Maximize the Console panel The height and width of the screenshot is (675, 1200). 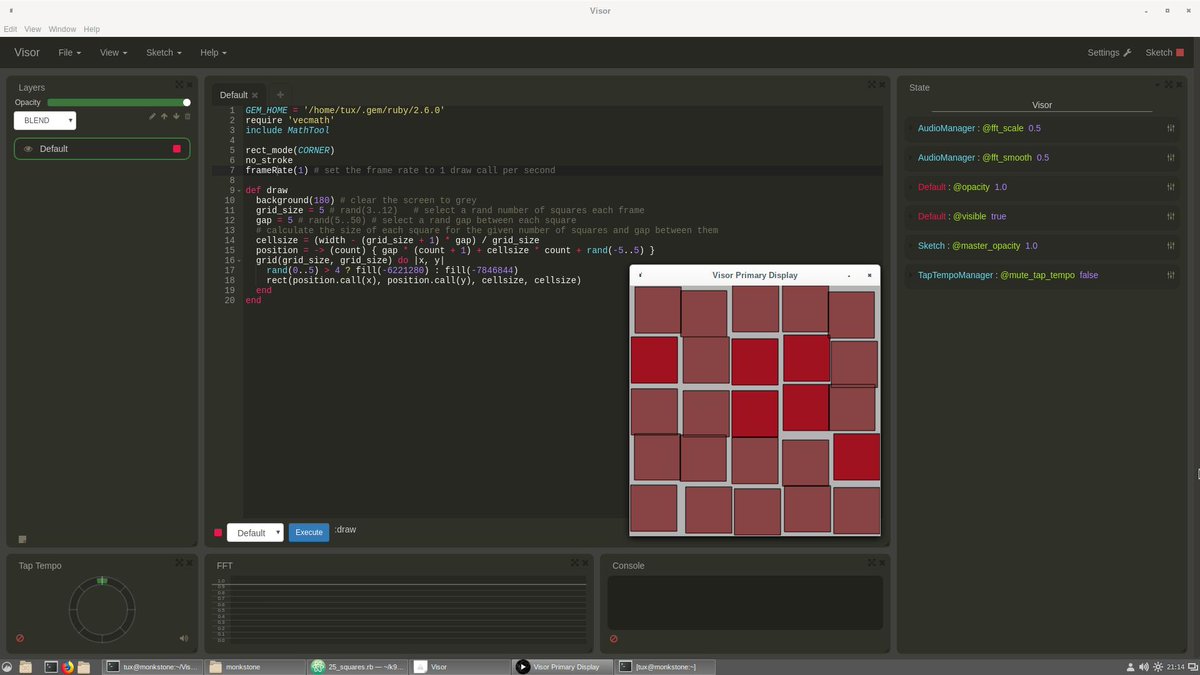point(872,563)
